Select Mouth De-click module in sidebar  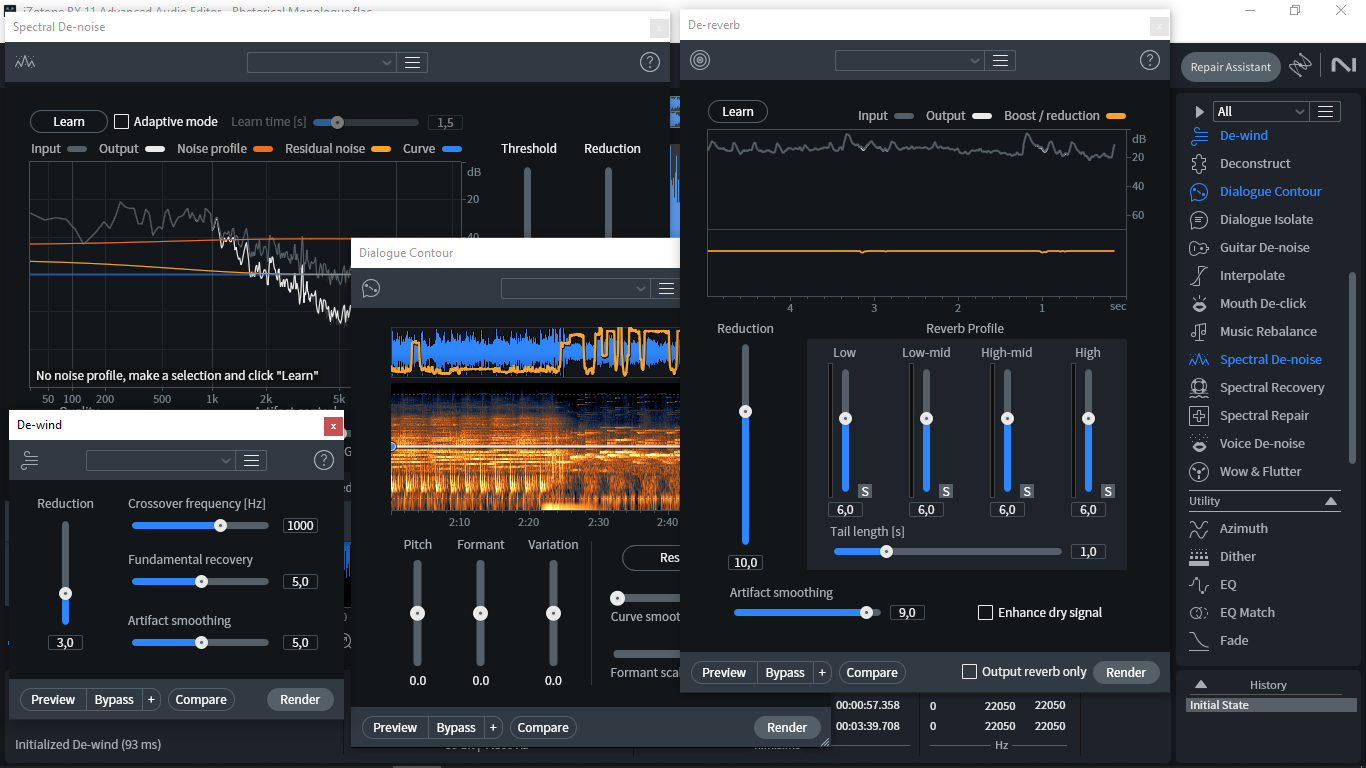(x=1263, y=304)
